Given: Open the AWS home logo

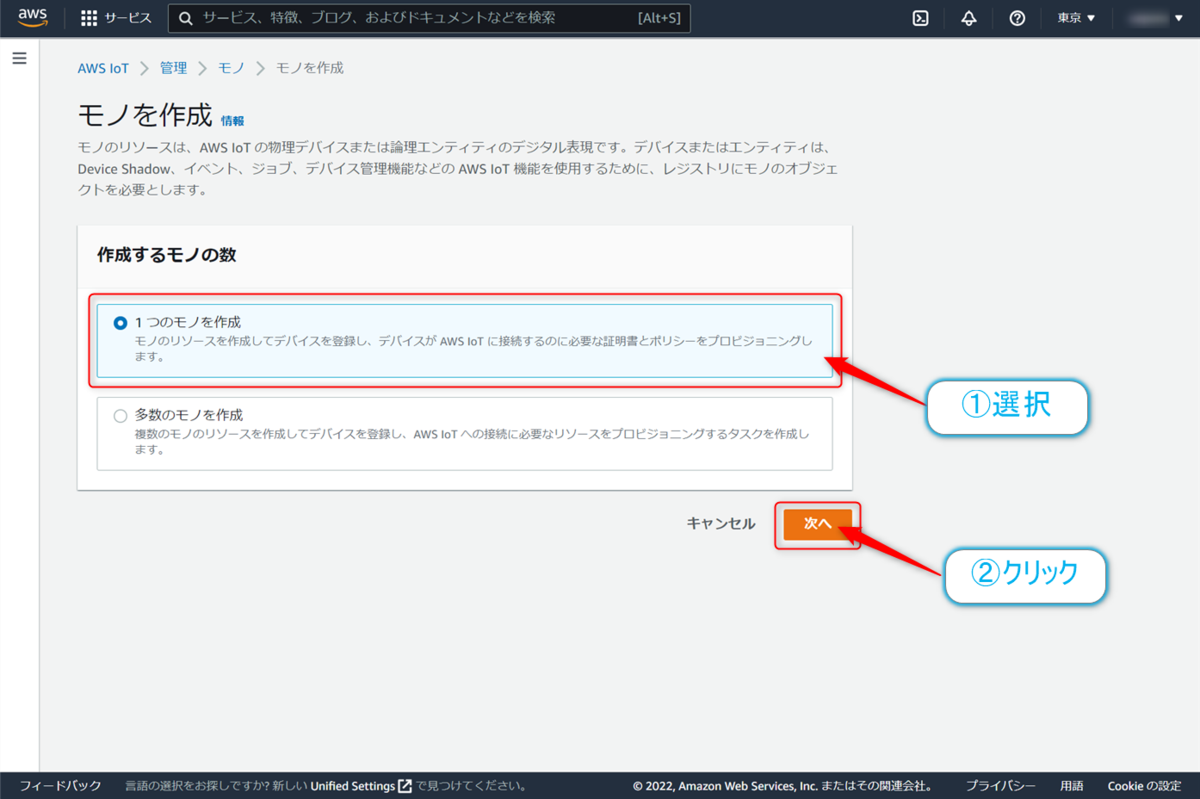Looking at the screenshot, I should point(33,18).
